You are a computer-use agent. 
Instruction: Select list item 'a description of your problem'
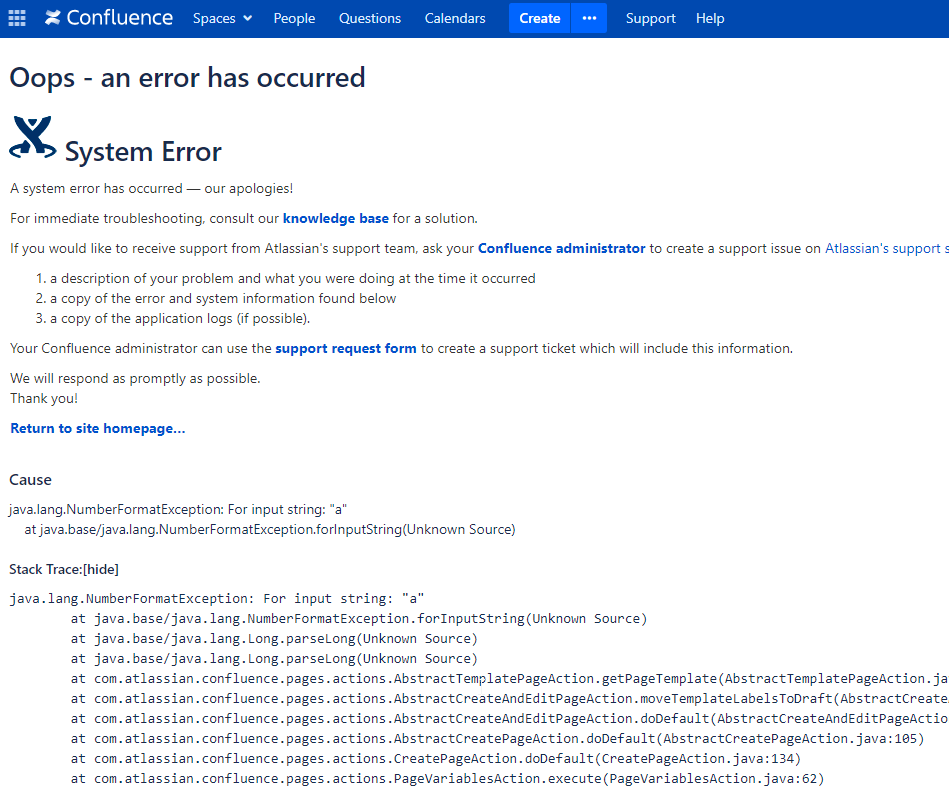(x=293, y=279)
